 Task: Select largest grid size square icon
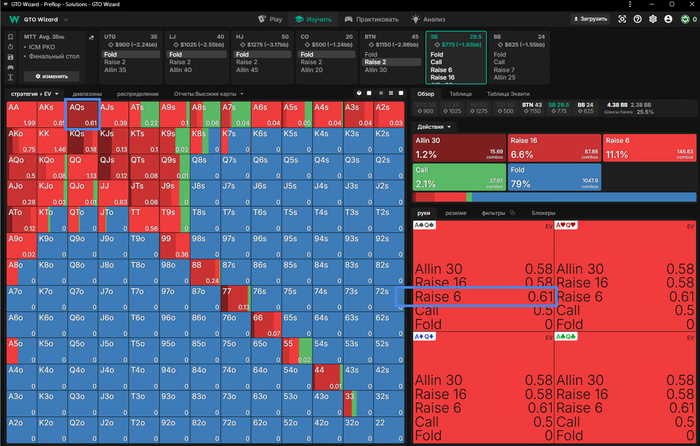[401, 93]
